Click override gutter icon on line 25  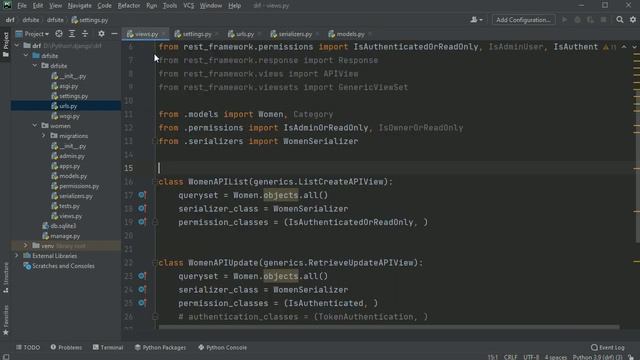click(x=142, y=303)
